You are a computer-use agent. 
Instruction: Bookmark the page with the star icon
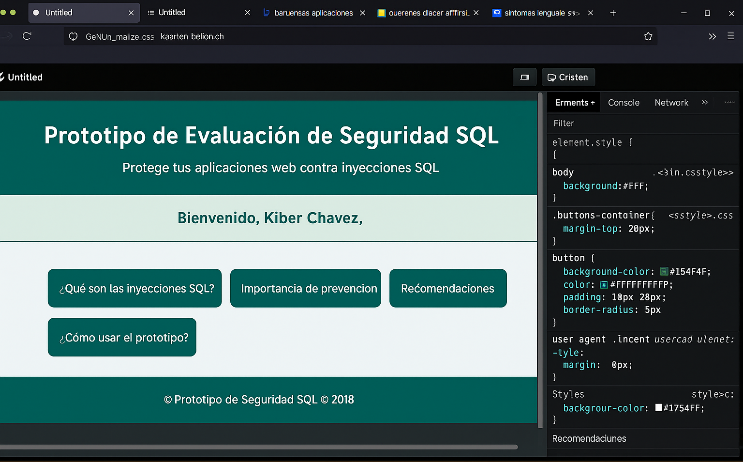pyautogui.click(x=648, y=36)
